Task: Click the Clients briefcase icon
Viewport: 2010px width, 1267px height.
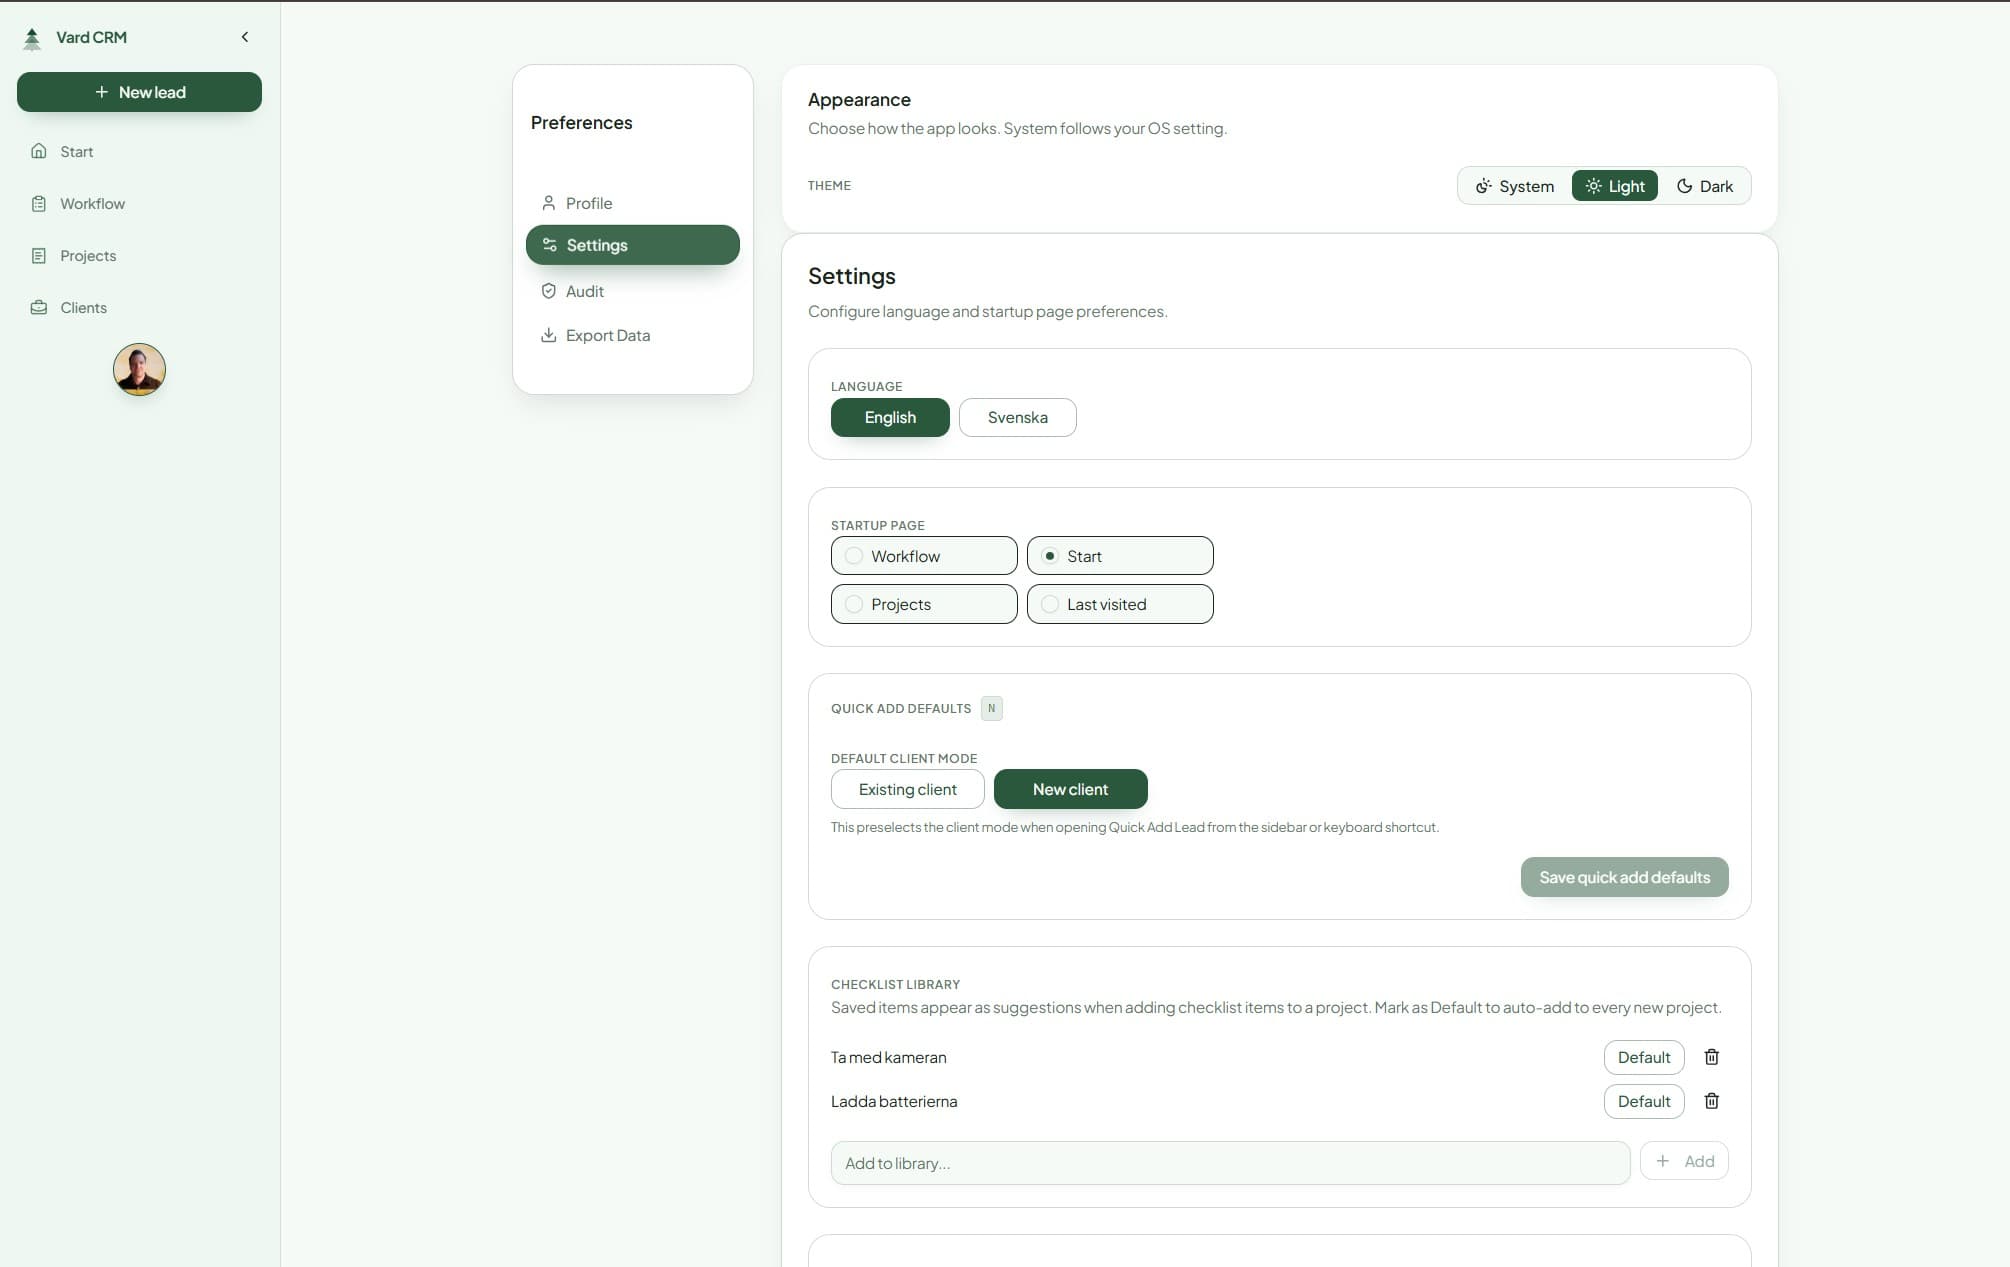Action: [38, 307]
